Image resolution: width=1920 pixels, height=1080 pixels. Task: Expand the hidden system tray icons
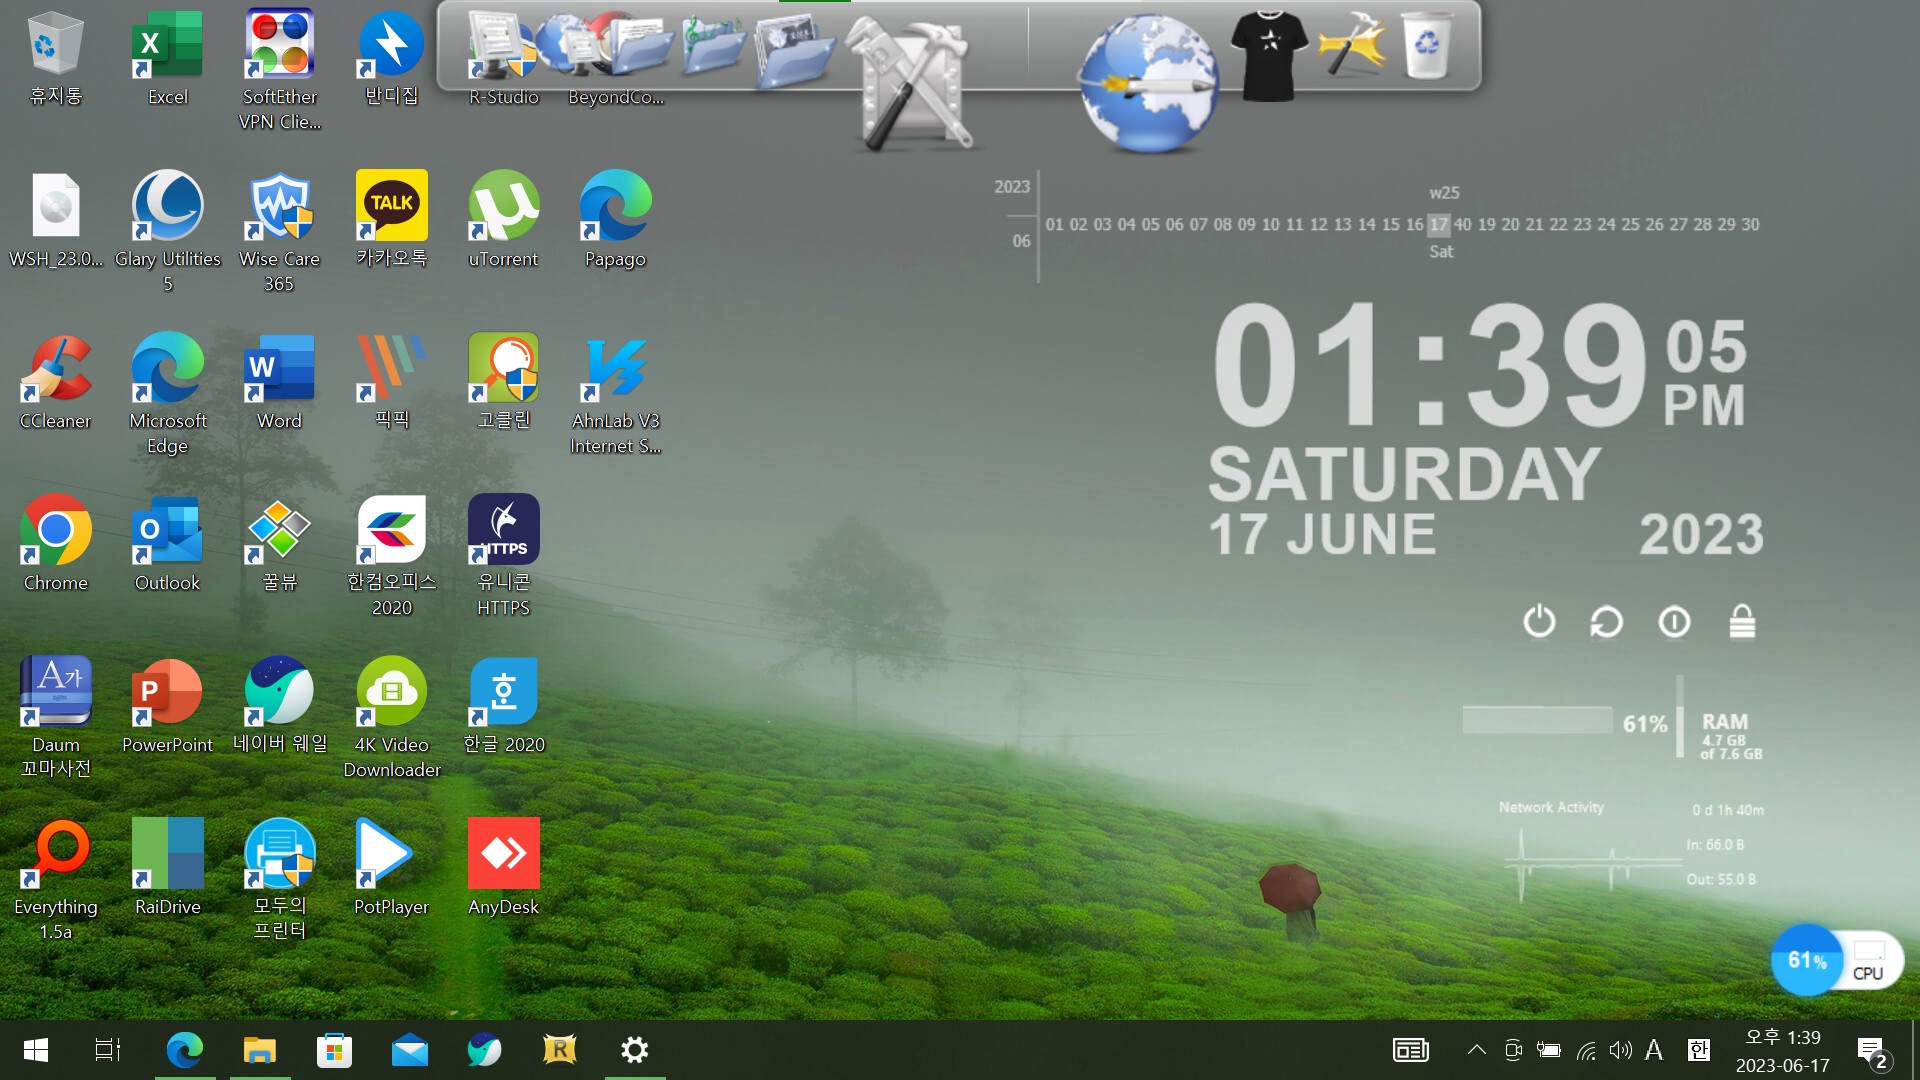click(1476, 1050)
